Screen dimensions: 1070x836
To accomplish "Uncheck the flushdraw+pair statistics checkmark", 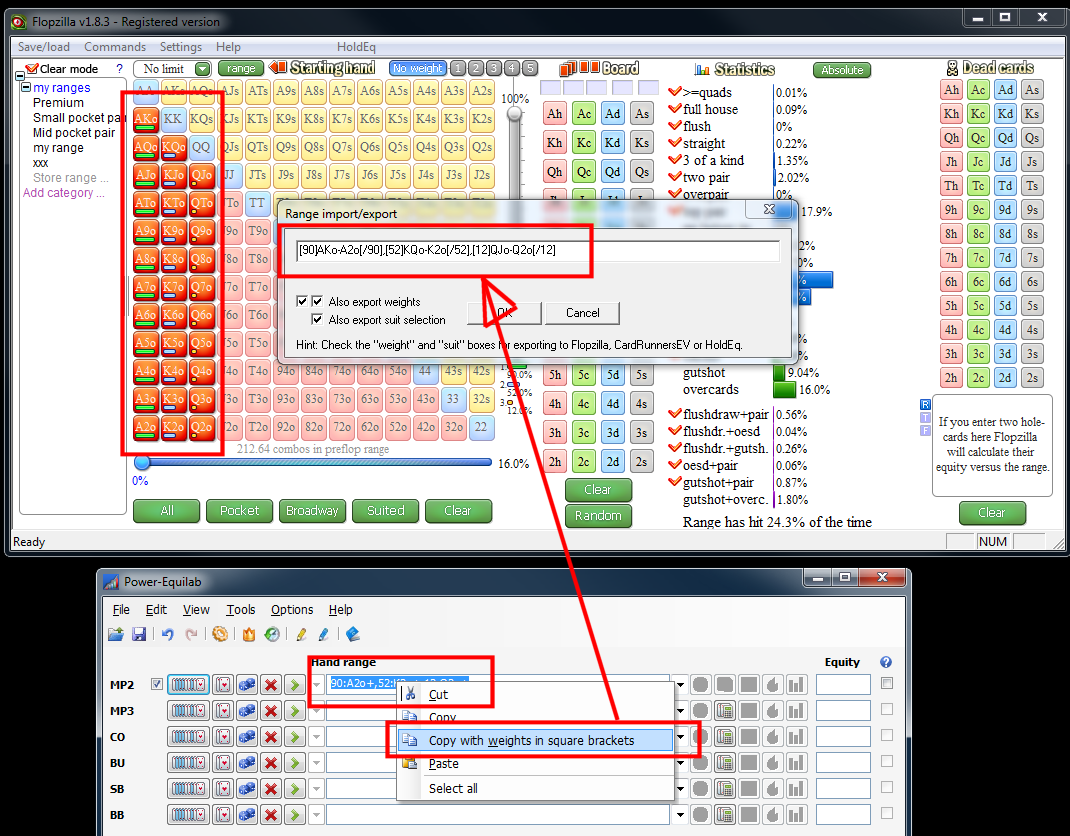I will point(674,414).
